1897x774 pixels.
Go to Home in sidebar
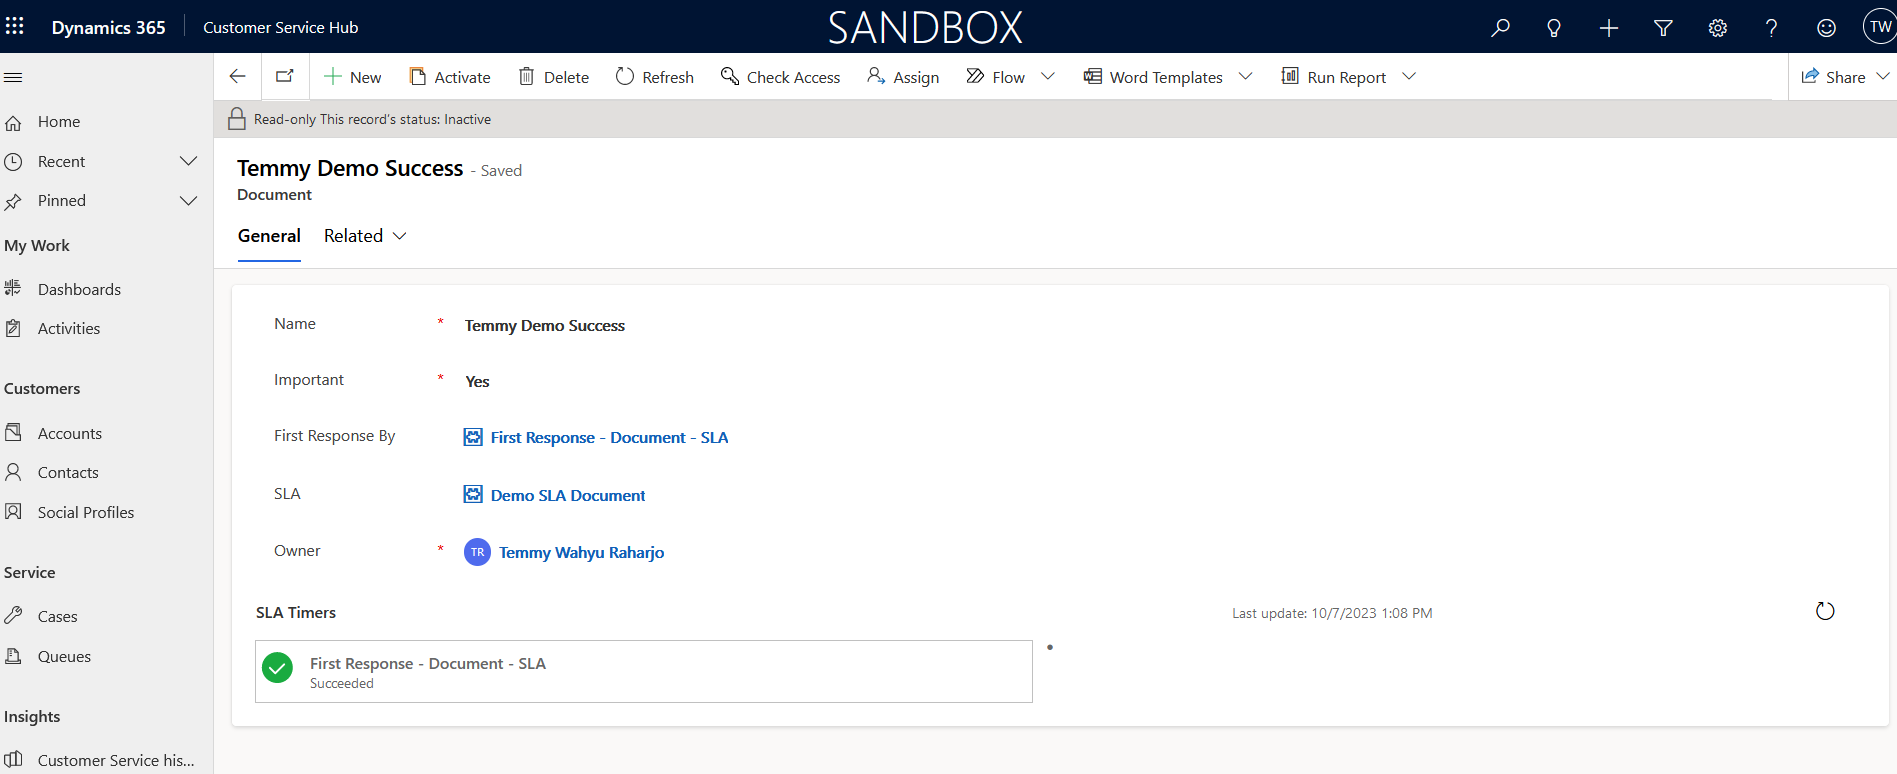(x=59, y=122)
